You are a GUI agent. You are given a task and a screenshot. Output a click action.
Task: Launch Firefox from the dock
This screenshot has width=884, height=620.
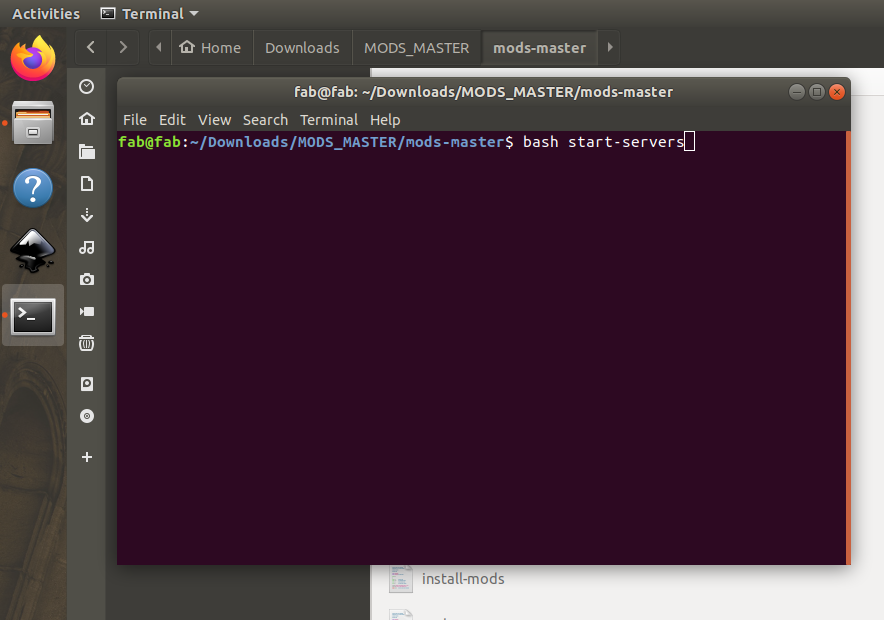[x=33, y=58]
